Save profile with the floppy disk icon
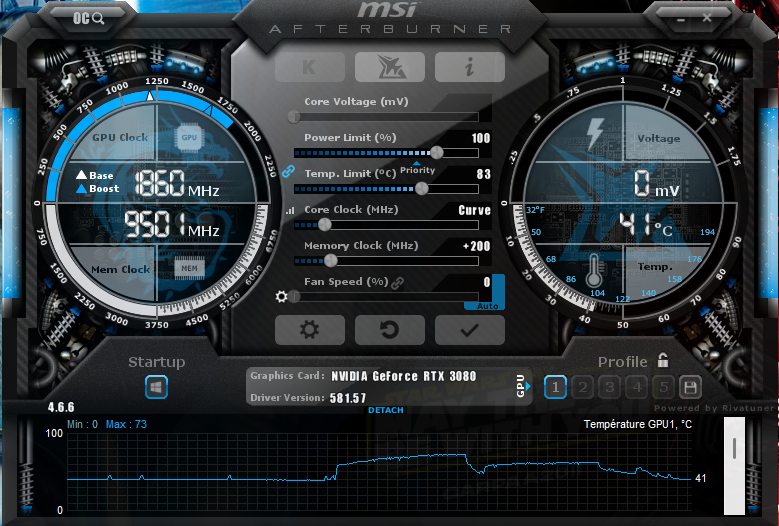Image resolution: width=779 pixels, height=526 pixels. (x=689, y=387)
